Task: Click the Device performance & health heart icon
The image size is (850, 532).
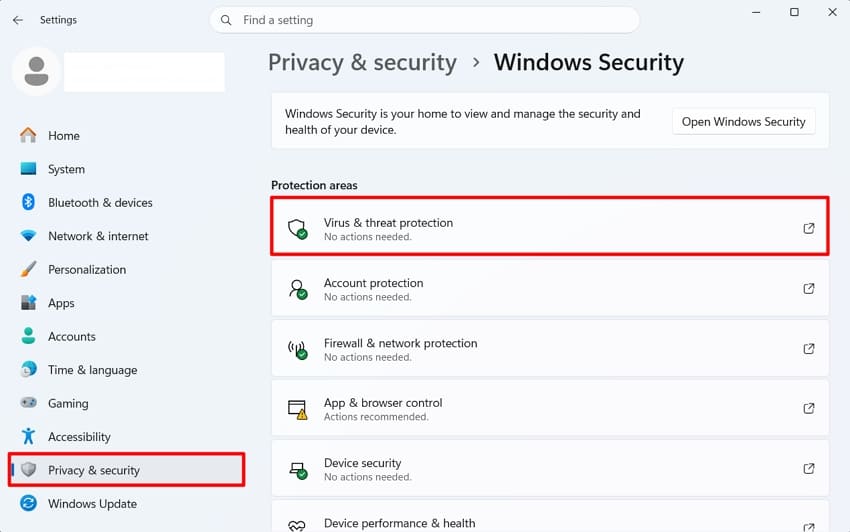Action: click(297, 525)
